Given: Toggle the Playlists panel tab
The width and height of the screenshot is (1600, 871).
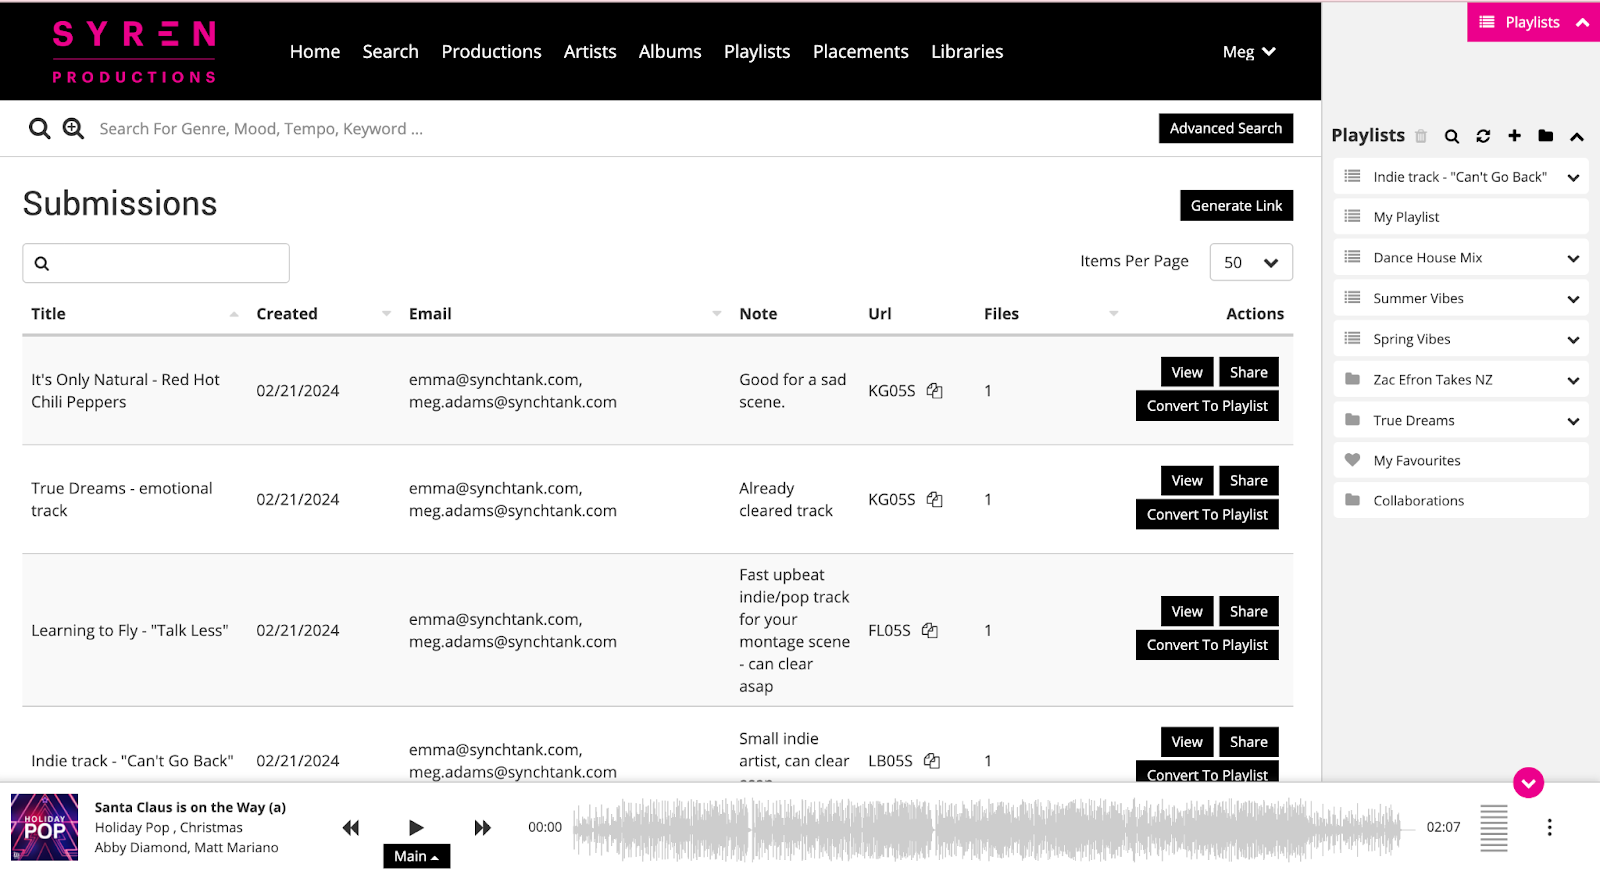Looking at the screenshot, I should point(1532,22).
